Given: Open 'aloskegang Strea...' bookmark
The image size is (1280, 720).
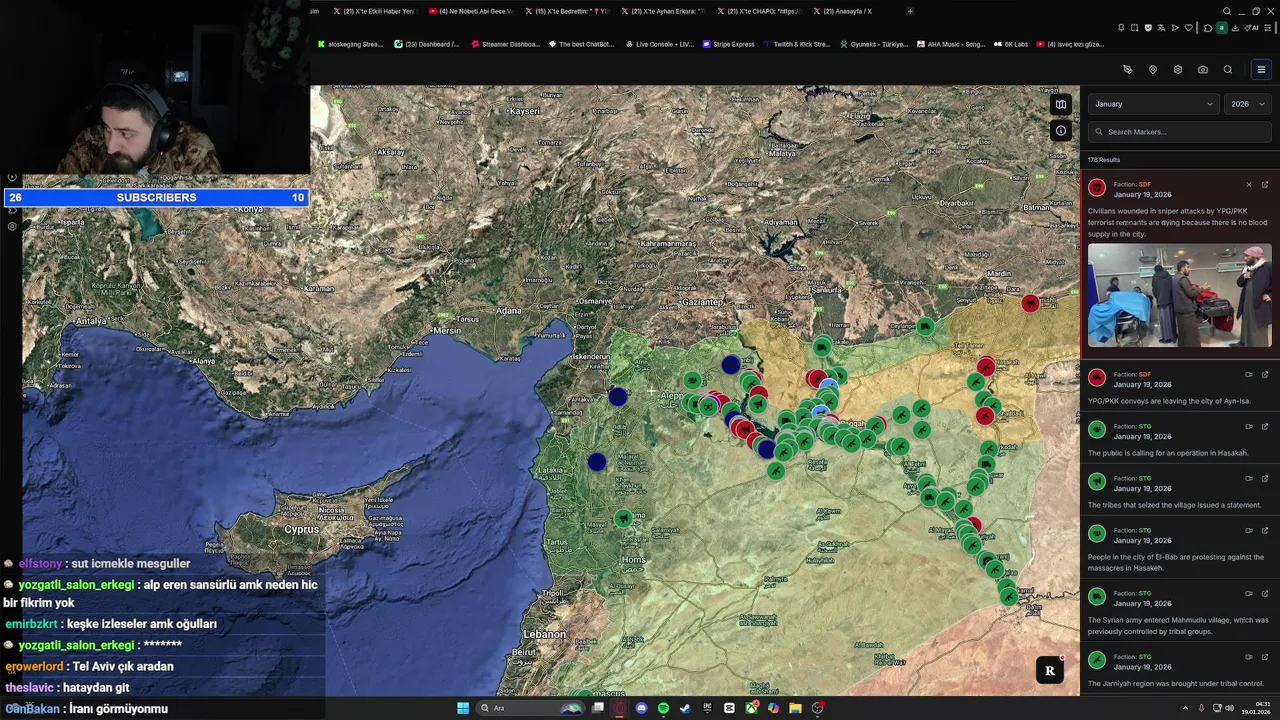Looking at the screenshot, I should click(x=350, y=44).
